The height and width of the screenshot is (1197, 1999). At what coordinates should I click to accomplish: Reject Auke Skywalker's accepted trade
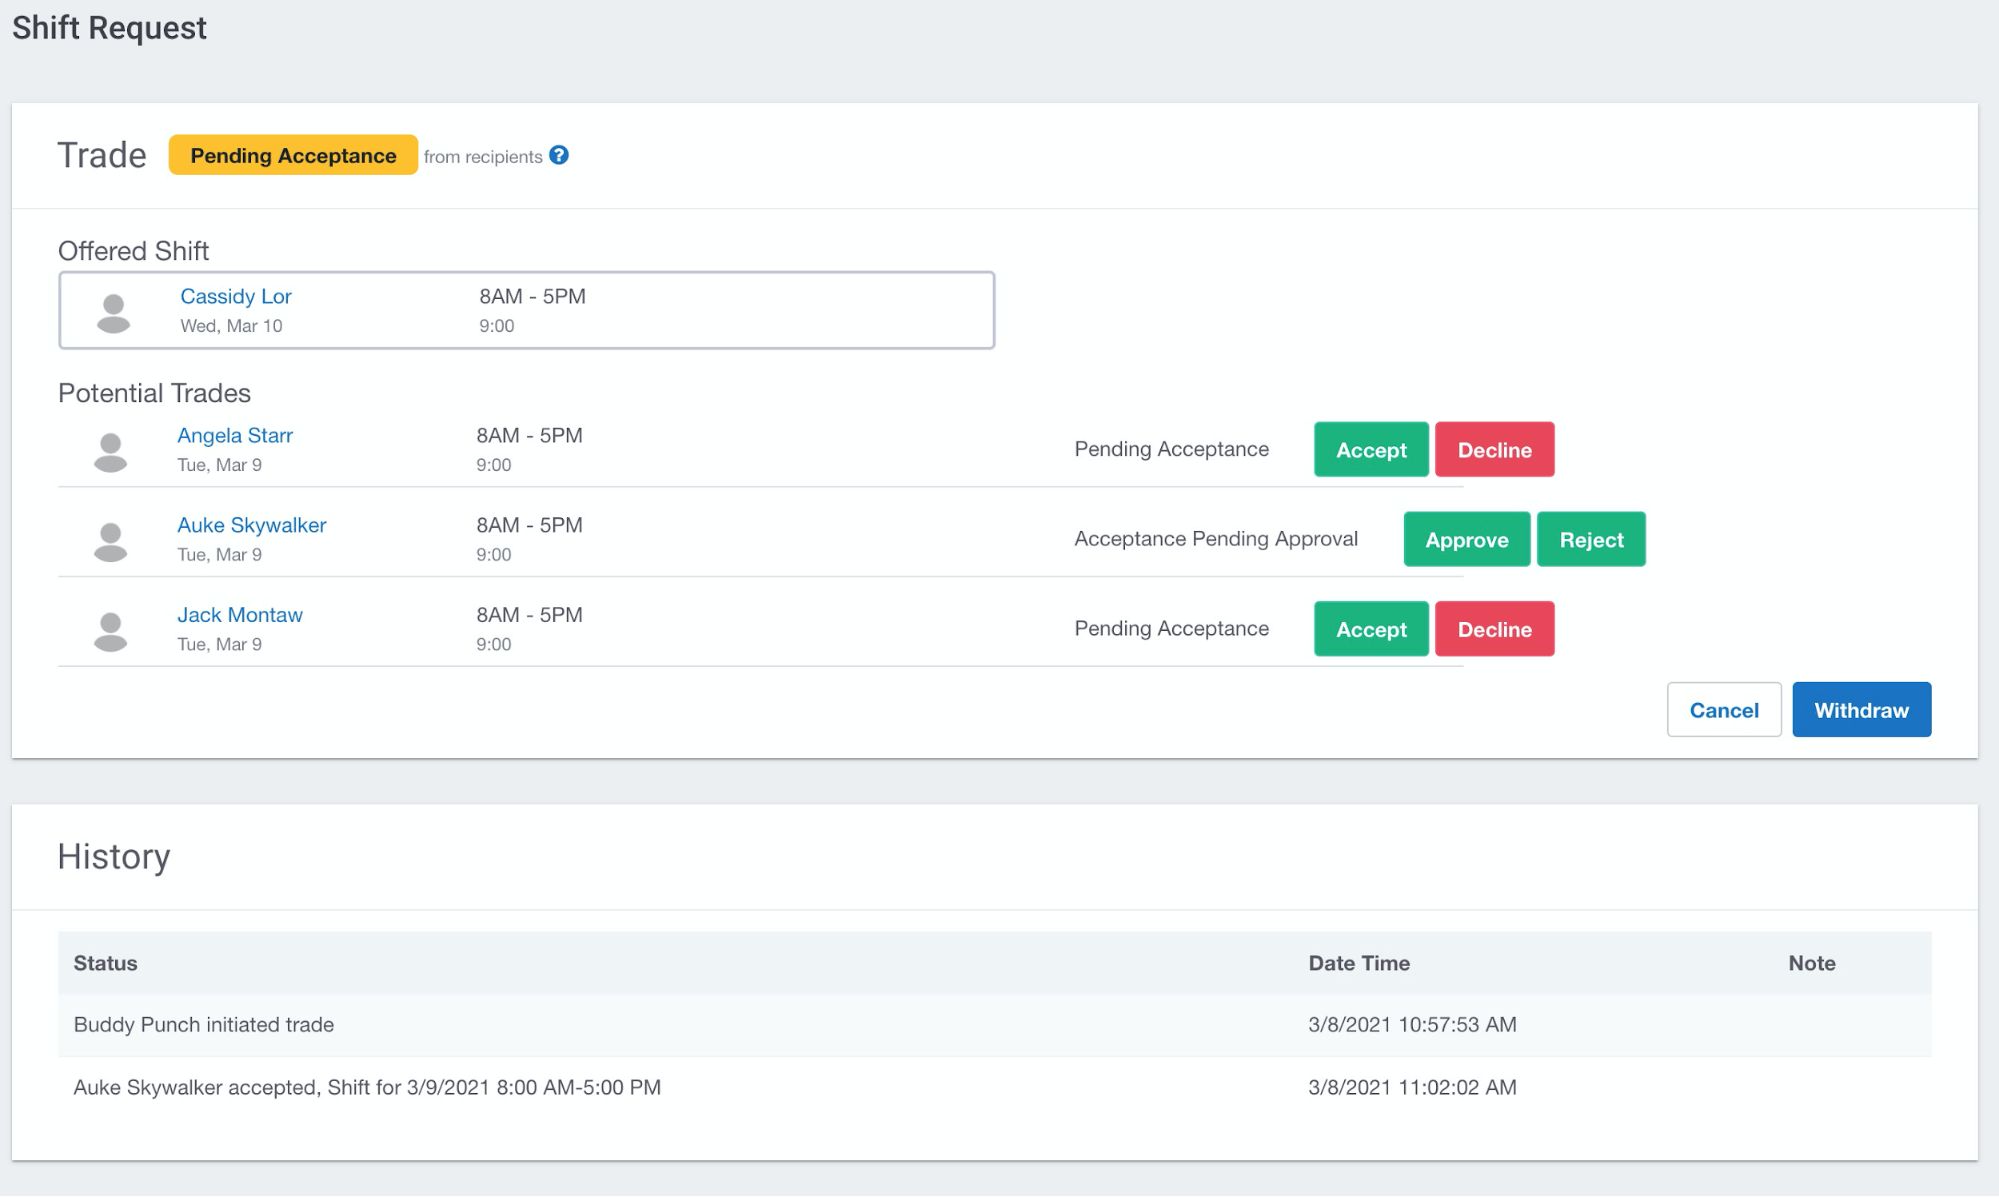tap(1590, 540)
